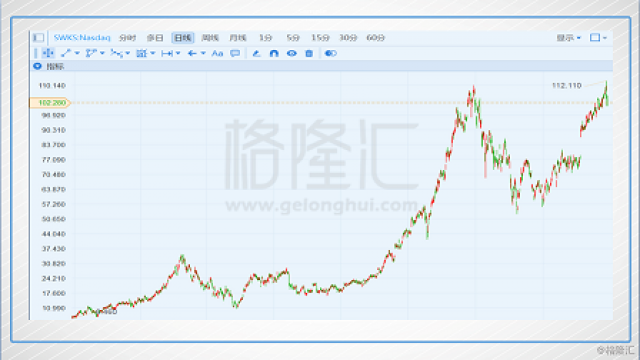
Task: Toggle drawings visibility eye in toolbar
Action: [x=291, y=53]
